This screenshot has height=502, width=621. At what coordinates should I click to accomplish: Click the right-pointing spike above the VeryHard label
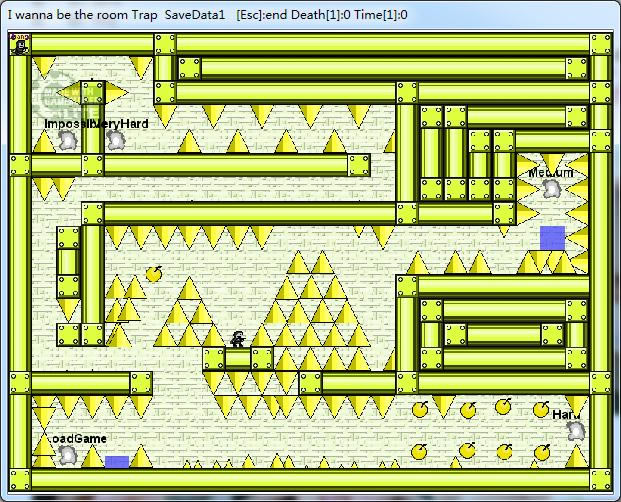point(117,94)
